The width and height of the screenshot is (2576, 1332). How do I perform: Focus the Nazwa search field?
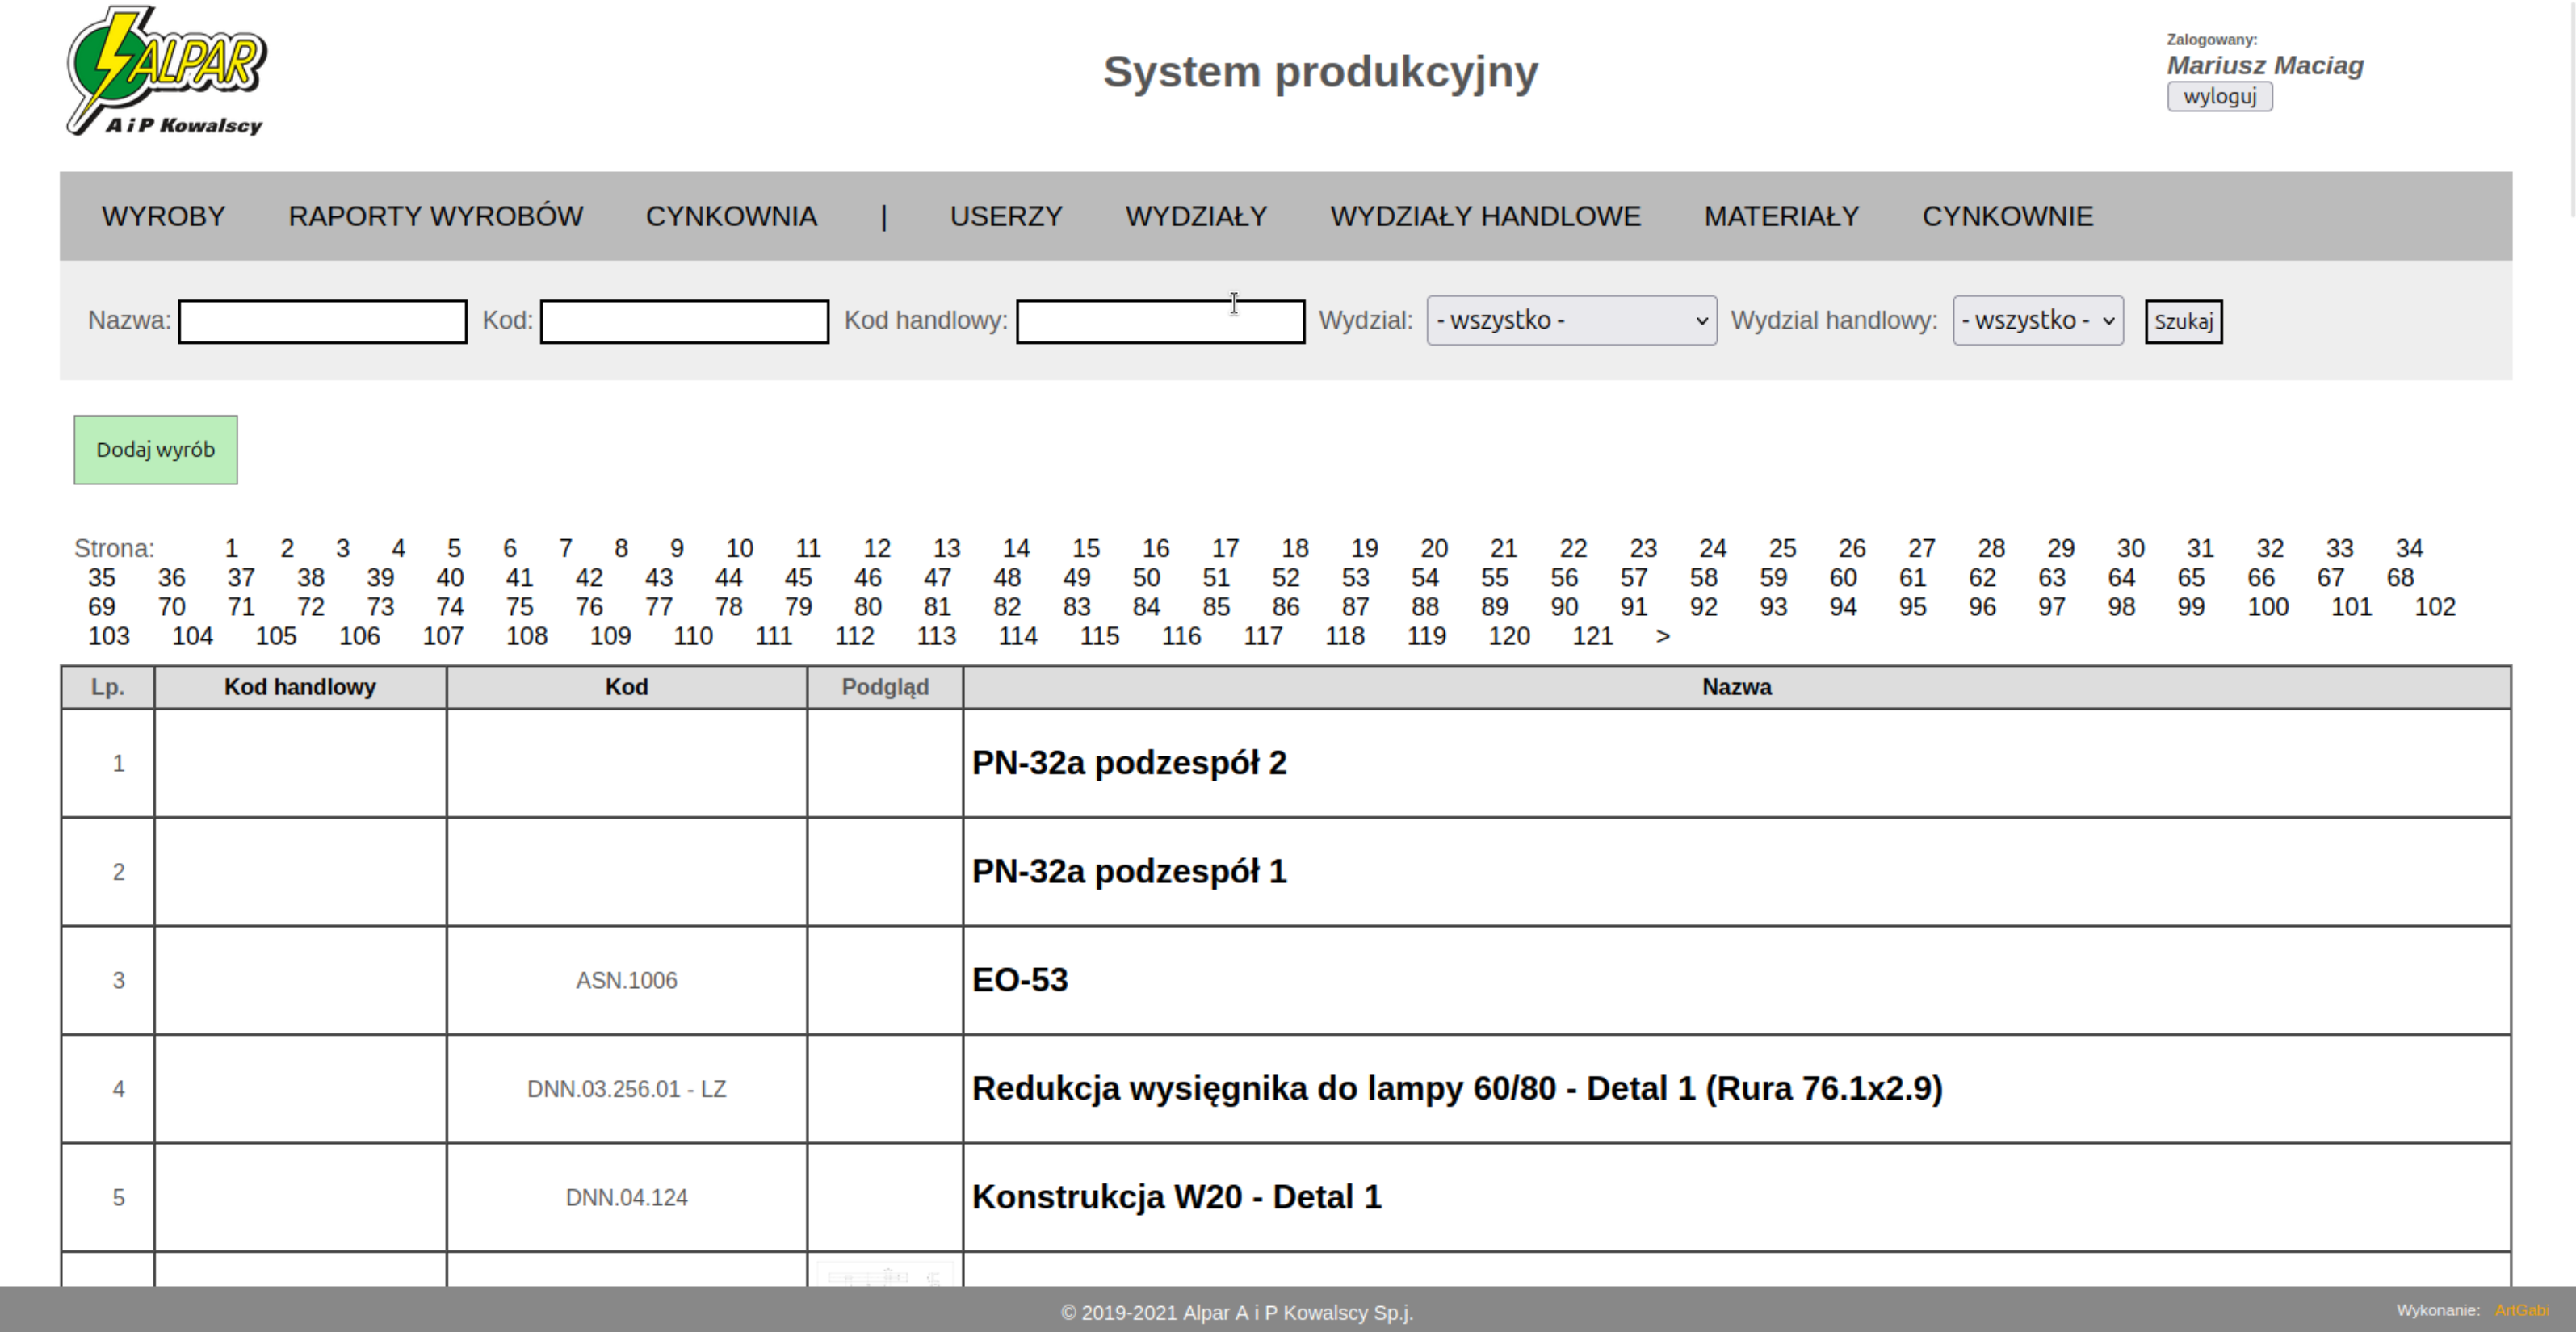pos(322,322)
